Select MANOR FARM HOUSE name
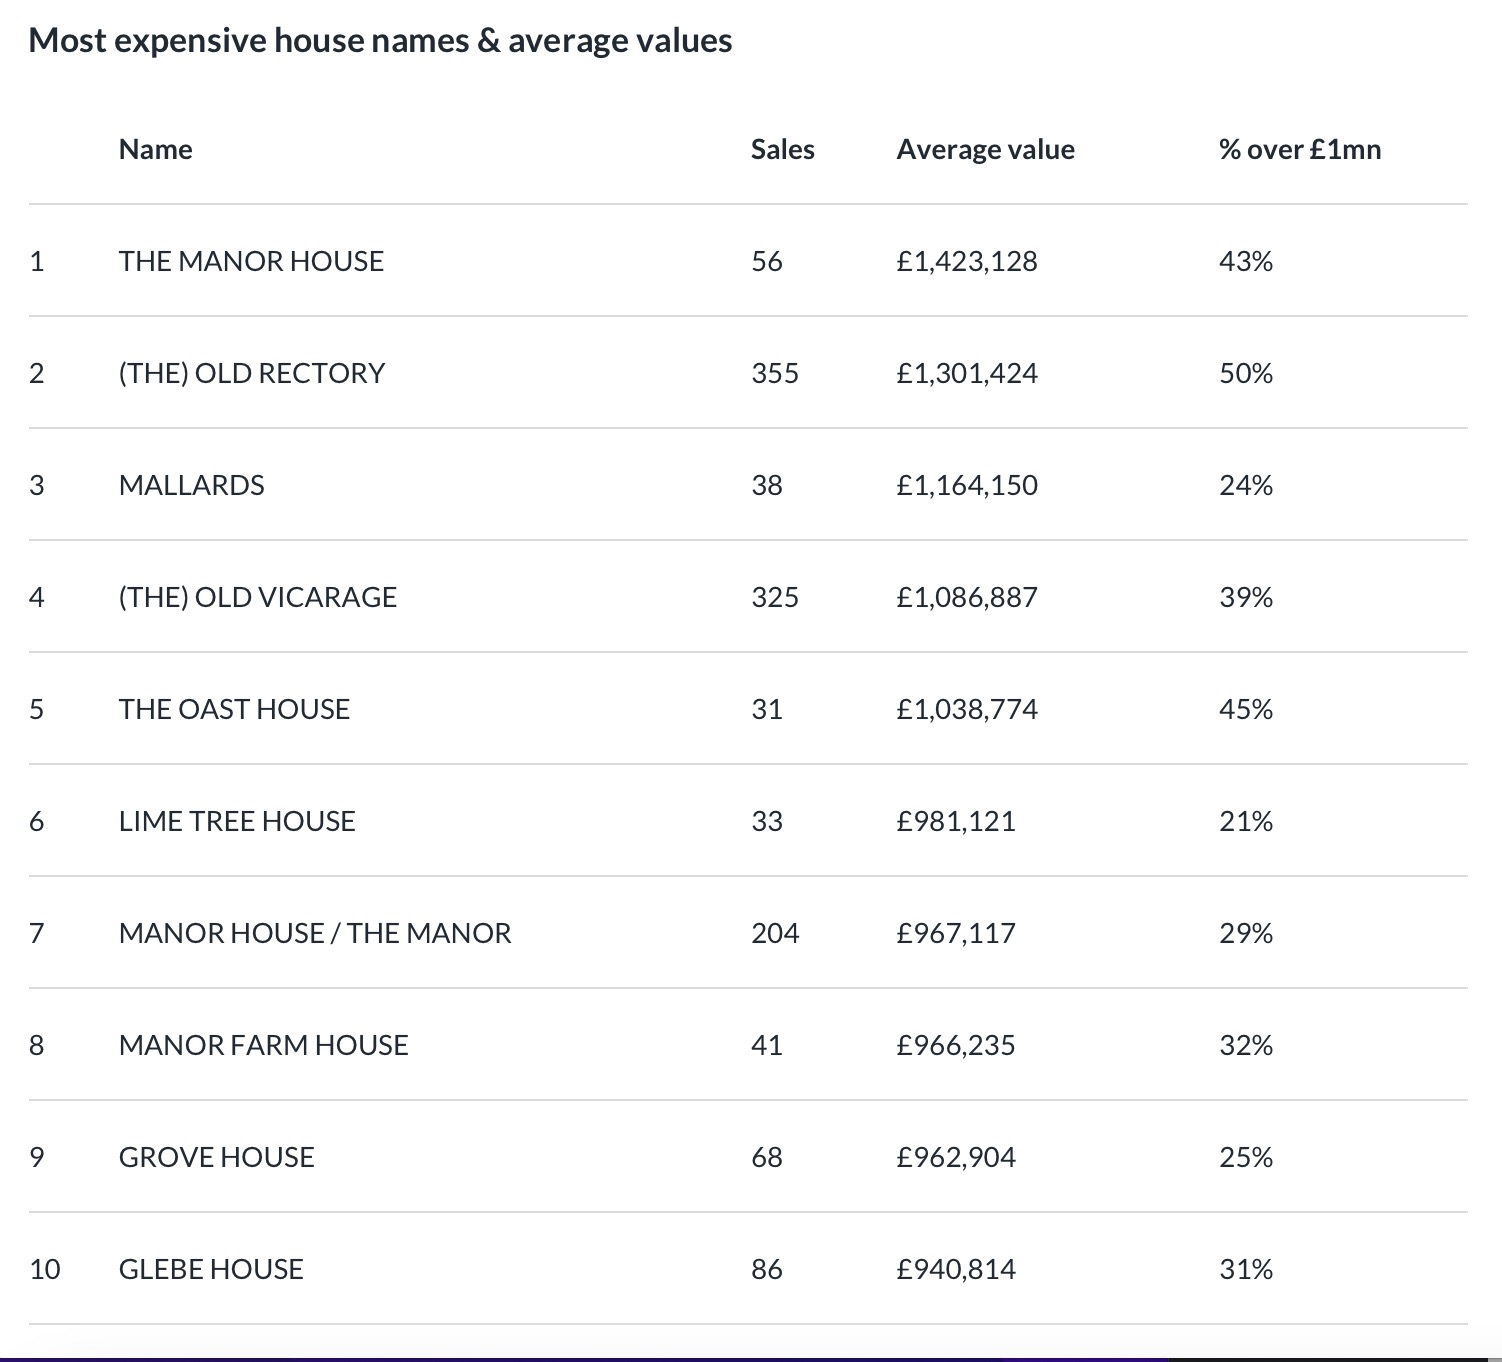This screenshot has height=1362, width=1502. pos(263,1045)
